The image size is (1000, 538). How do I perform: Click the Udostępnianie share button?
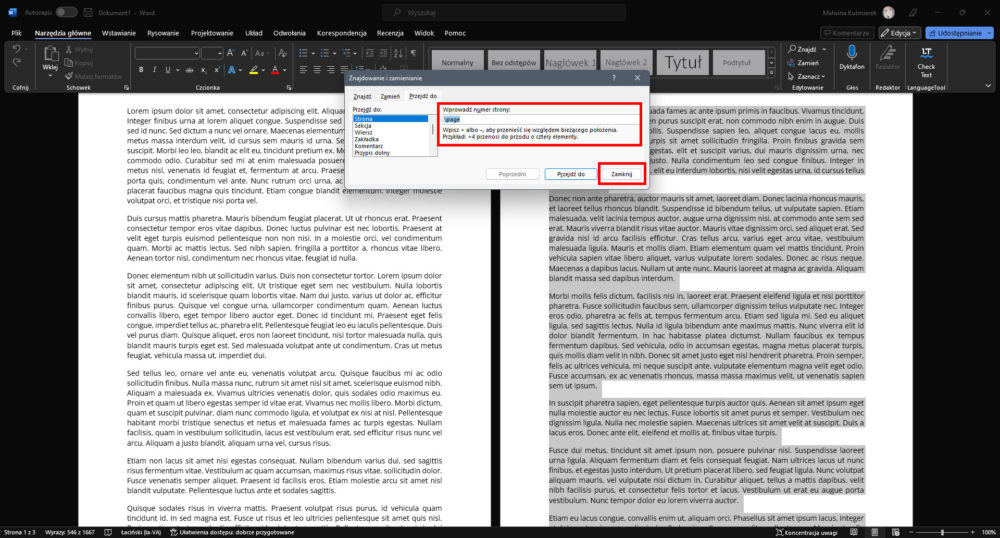[959, 33]
